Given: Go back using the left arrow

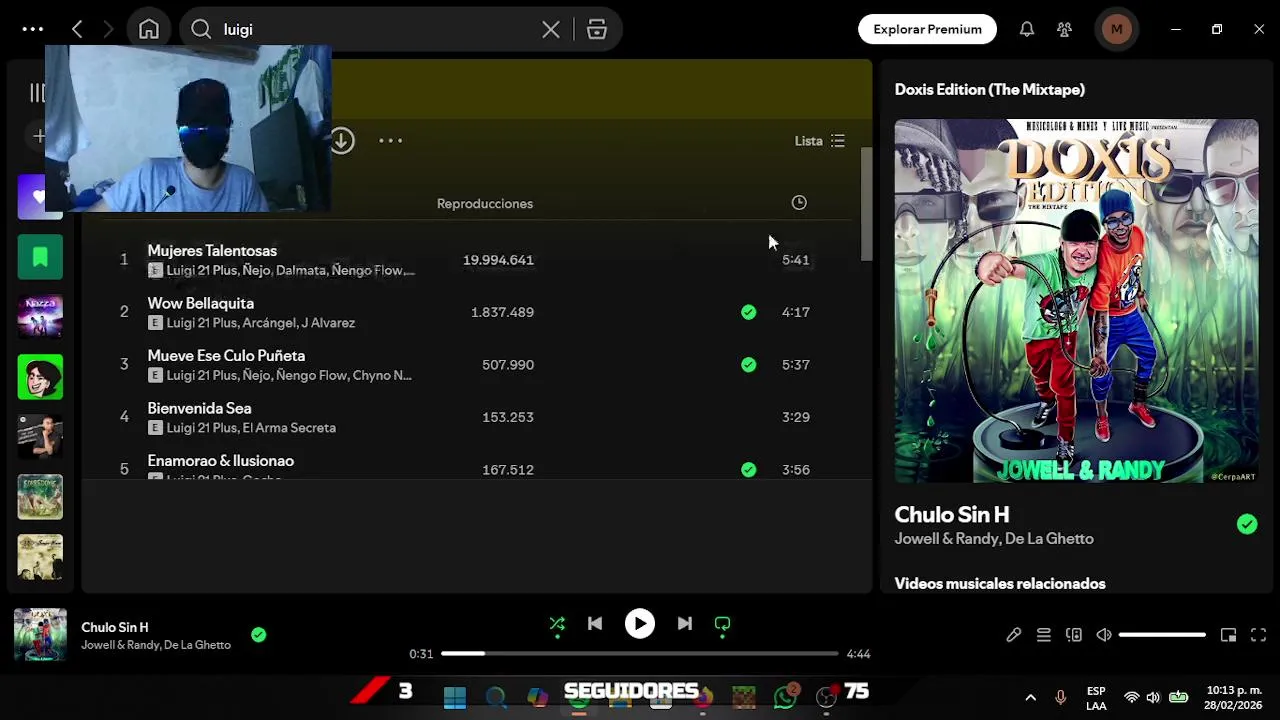Looking at the screenshot, I should (x=77, y=29).
